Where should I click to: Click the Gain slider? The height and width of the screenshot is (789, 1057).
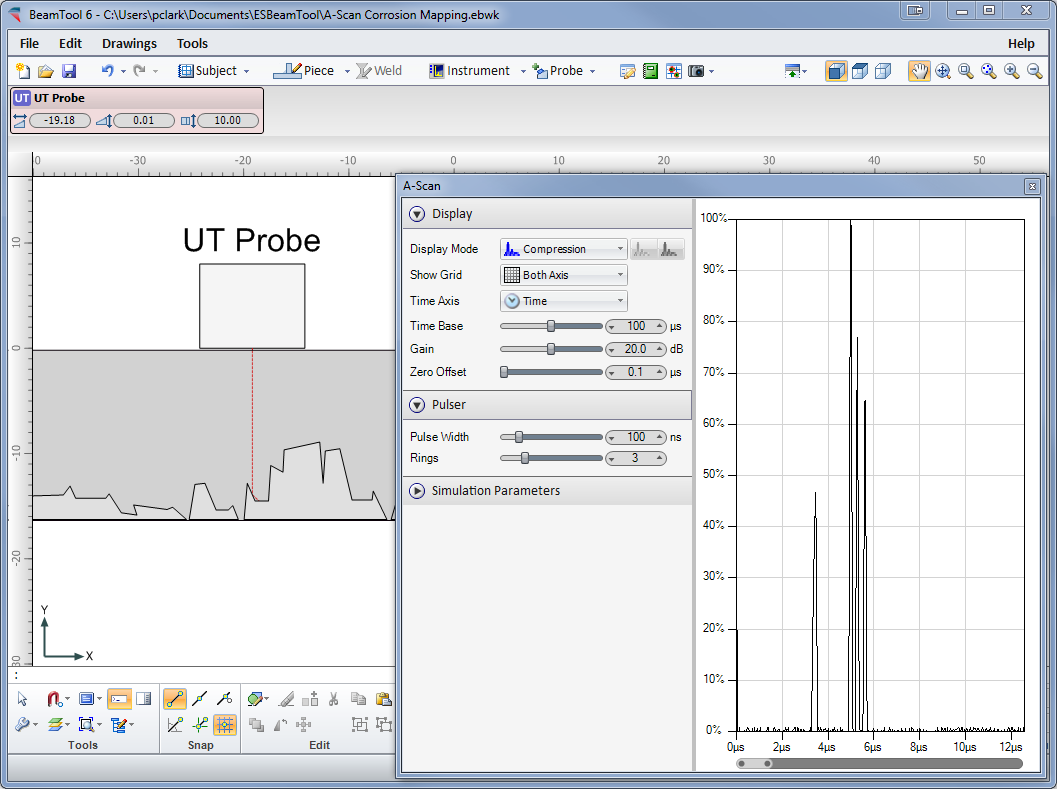click(x=551, y=349)
